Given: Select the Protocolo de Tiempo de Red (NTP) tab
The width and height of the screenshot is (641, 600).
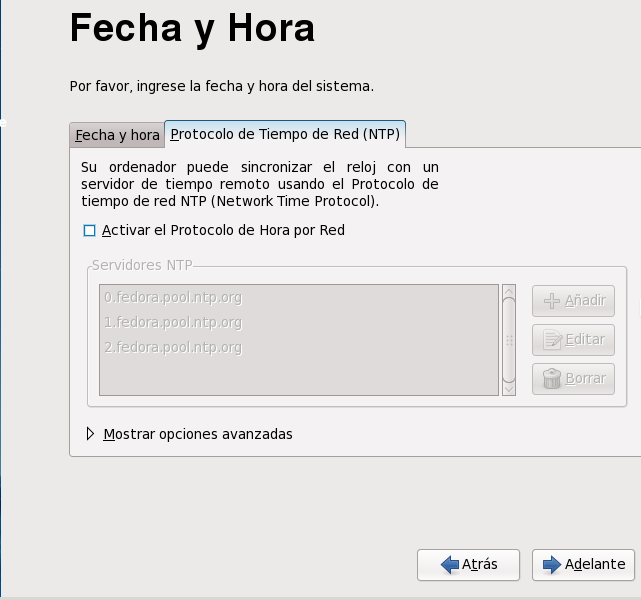Looking at the screenshot, I should coord(285,134).
